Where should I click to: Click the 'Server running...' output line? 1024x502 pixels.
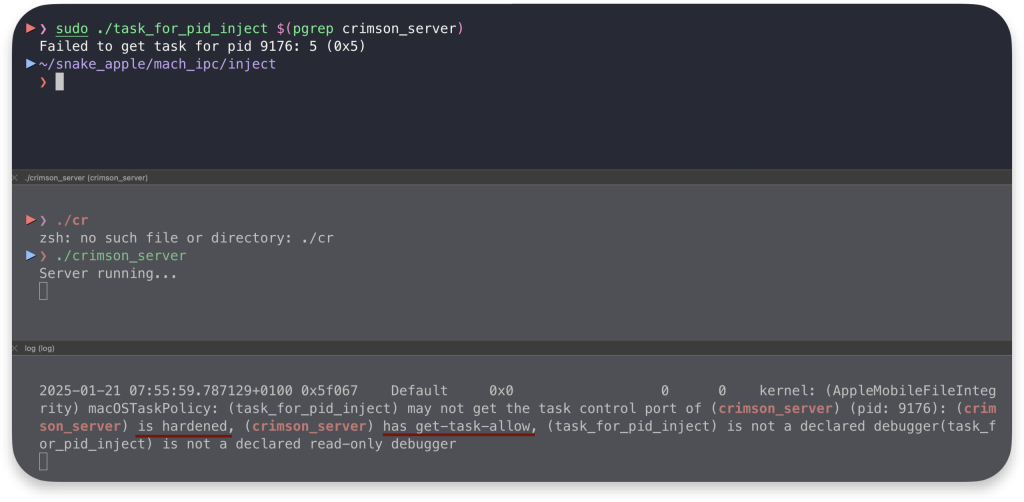pyautogui.click(x=108, y=274)
